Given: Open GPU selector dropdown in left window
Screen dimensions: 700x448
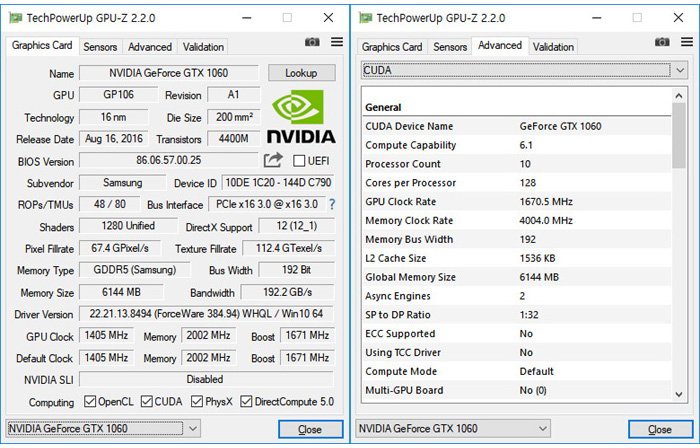Looking at the screenshot, I should (103, 428).
